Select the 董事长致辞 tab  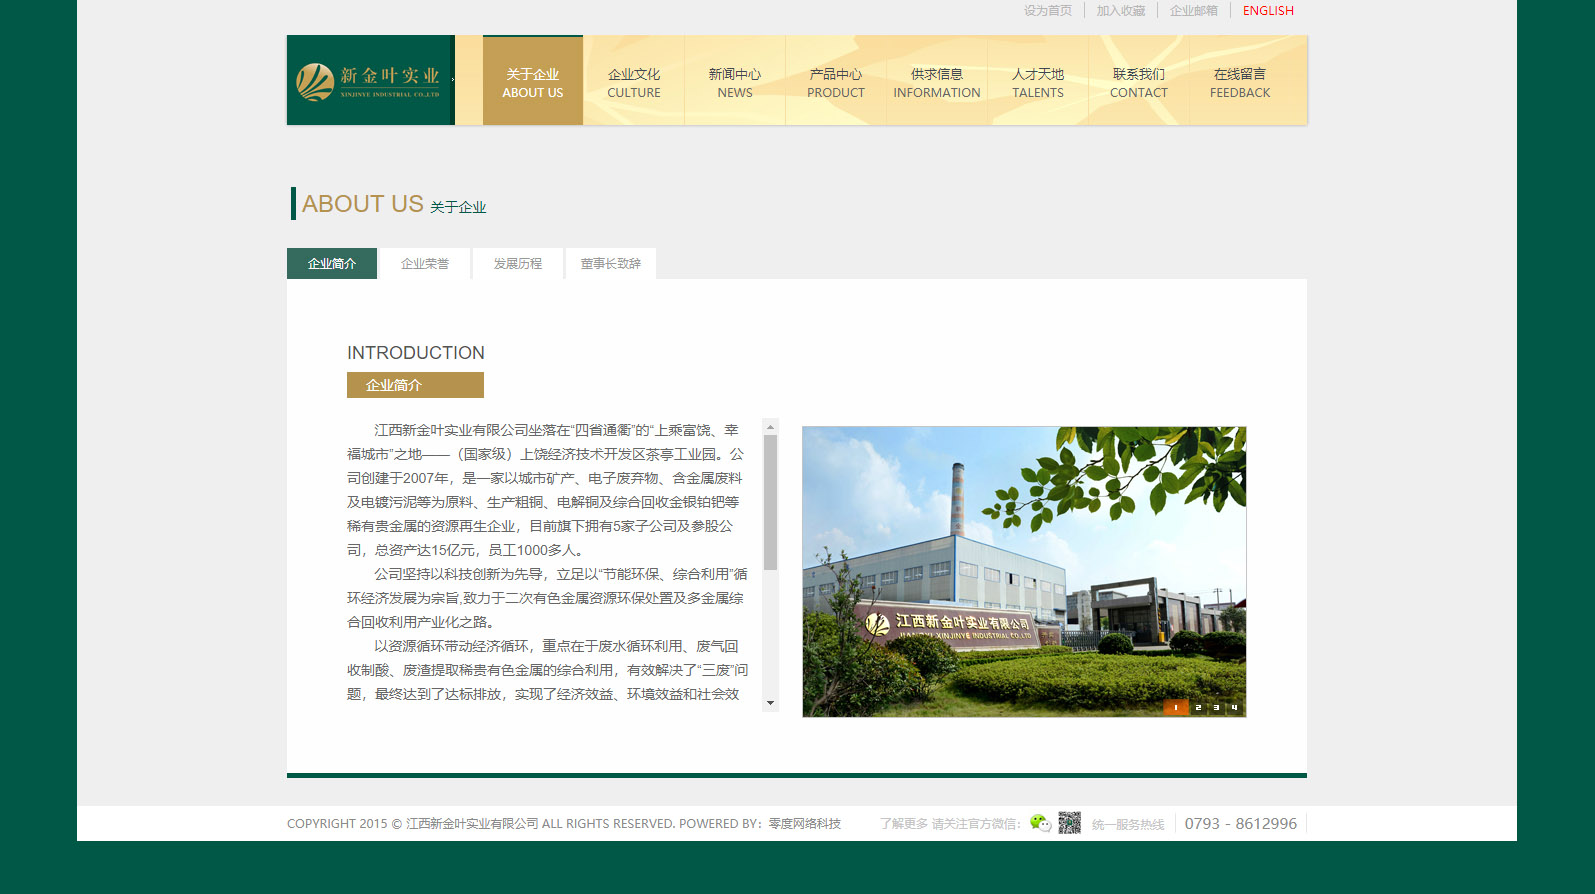(611, 264)
